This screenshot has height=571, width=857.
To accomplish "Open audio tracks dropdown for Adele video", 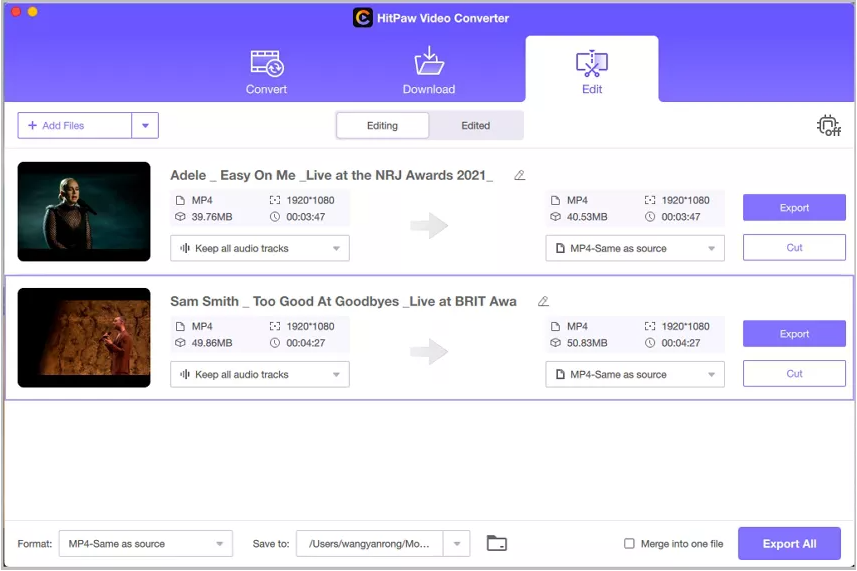I will pyautogui.click(x=260, y=249).
